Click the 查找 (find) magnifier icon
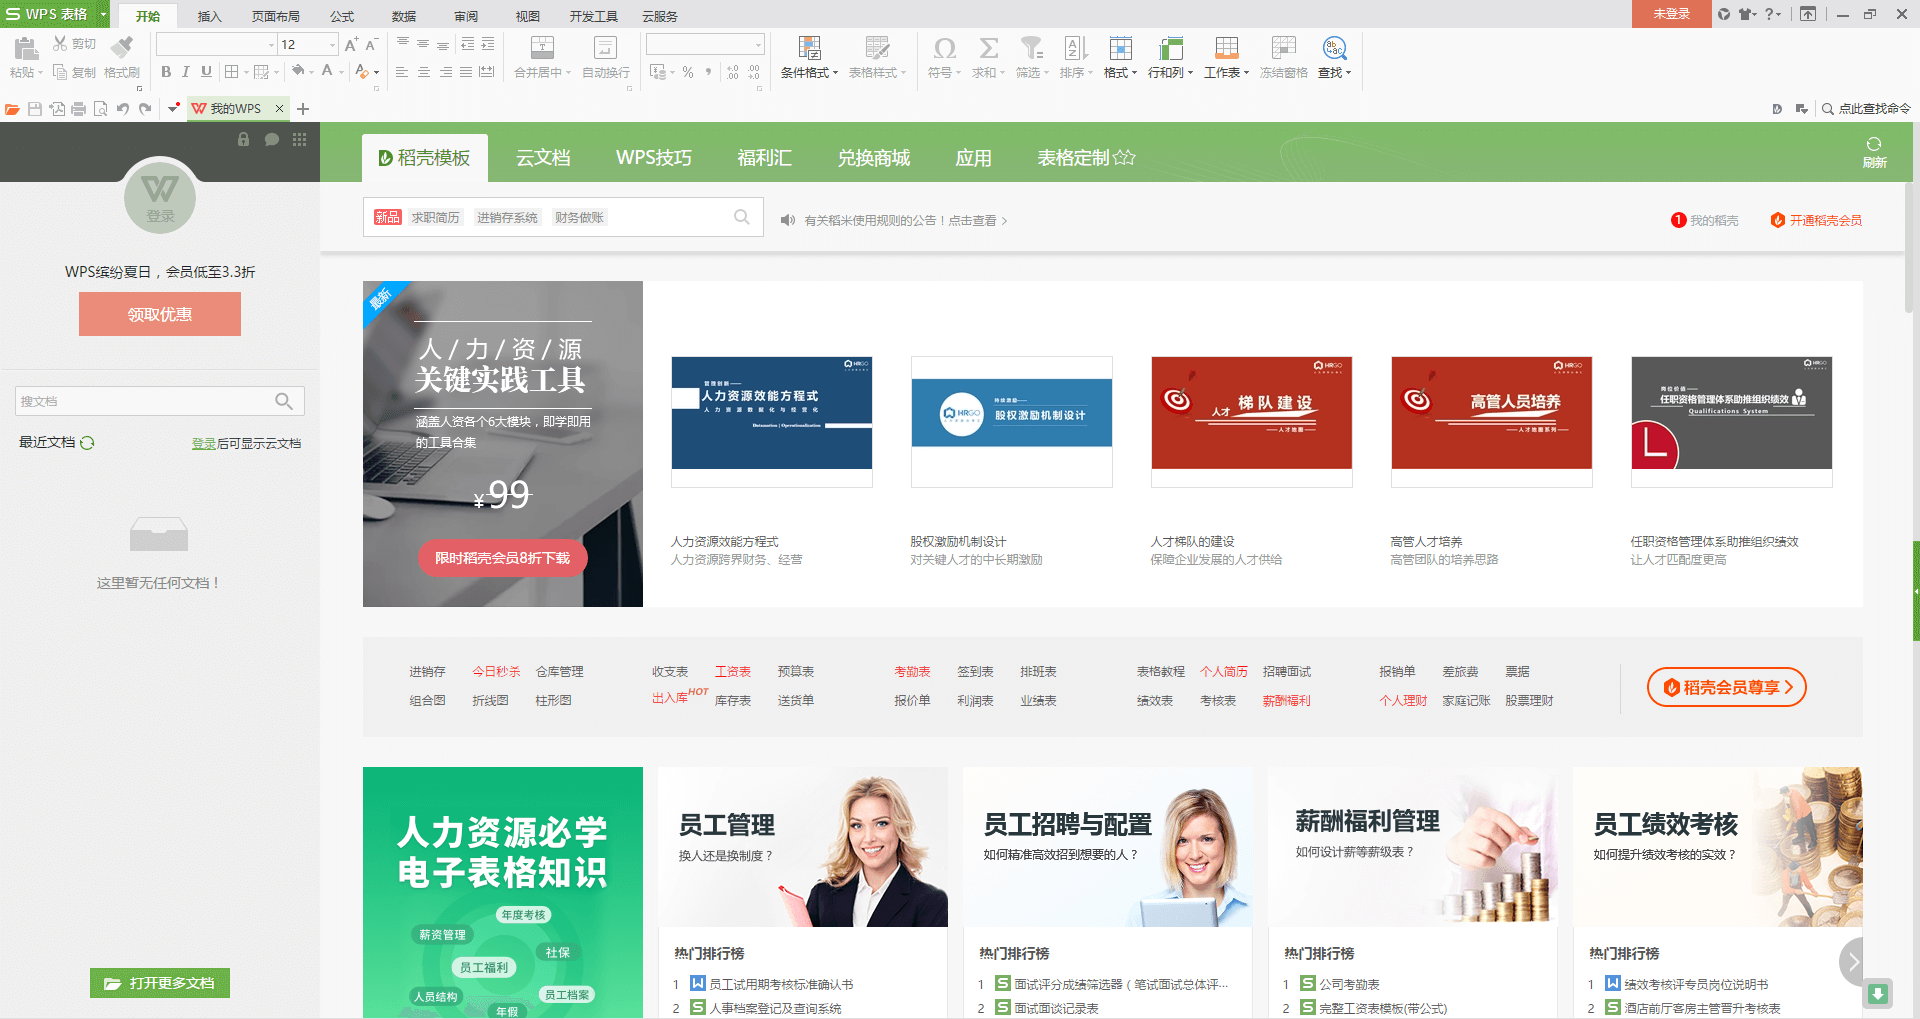Image resolution: width=1920 pixels, height=1019 pixels. click(1334, 48)
